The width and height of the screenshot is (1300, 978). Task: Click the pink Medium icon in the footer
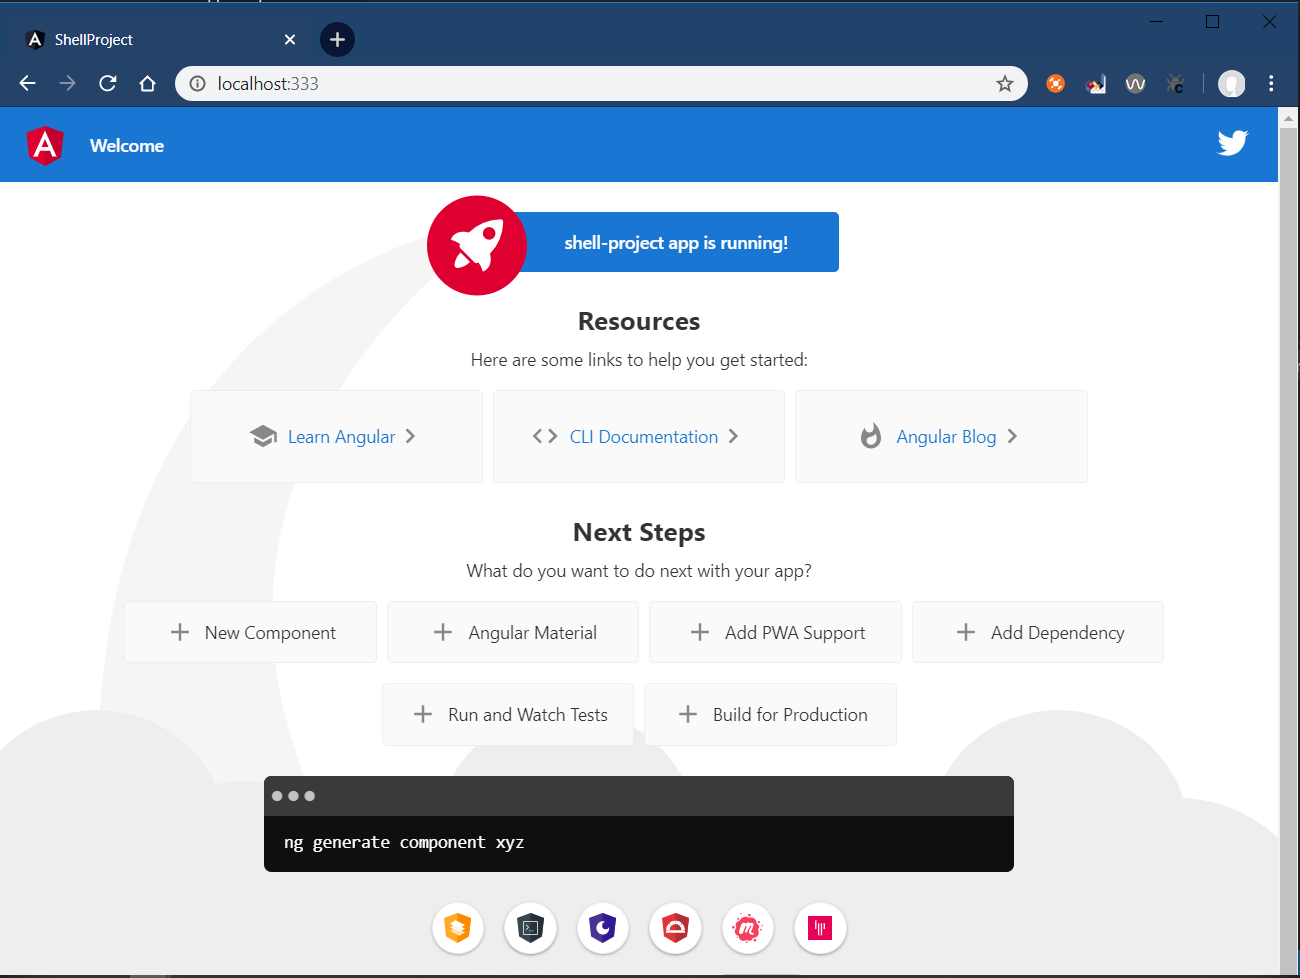(820, 928)
